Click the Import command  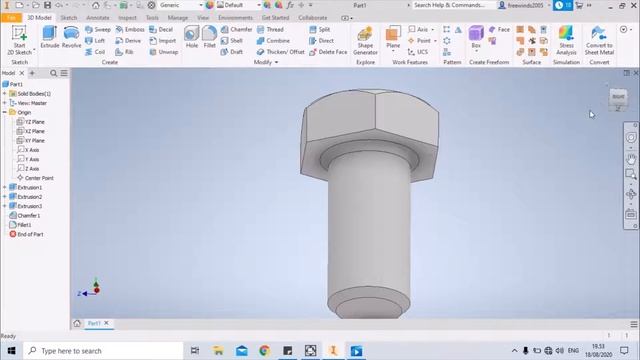tap(162, 40)
